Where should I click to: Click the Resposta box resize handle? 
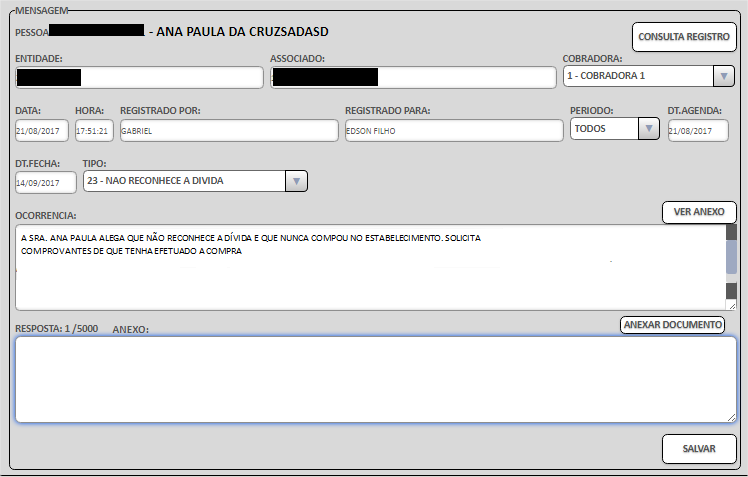[731, 417]
